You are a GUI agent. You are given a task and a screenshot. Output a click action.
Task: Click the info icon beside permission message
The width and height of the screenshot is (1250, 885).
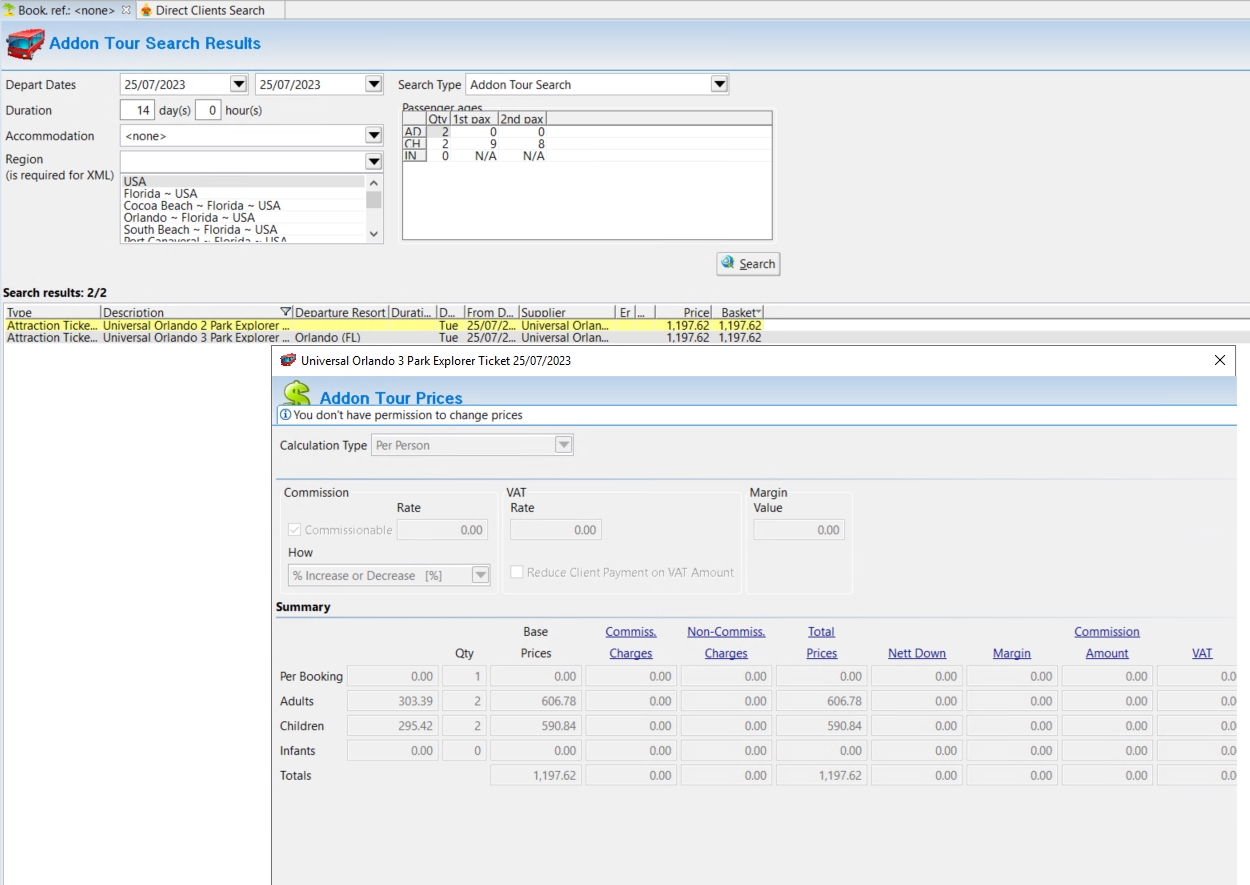coord(285,415)
